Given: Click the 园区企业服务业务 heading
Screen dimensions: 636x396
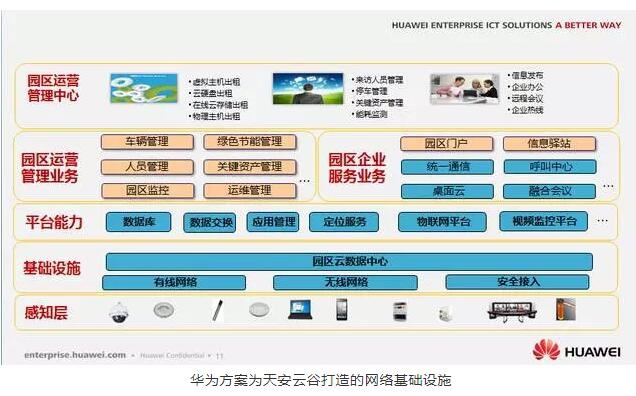Looking at the screenshot, I should (357, 168).
